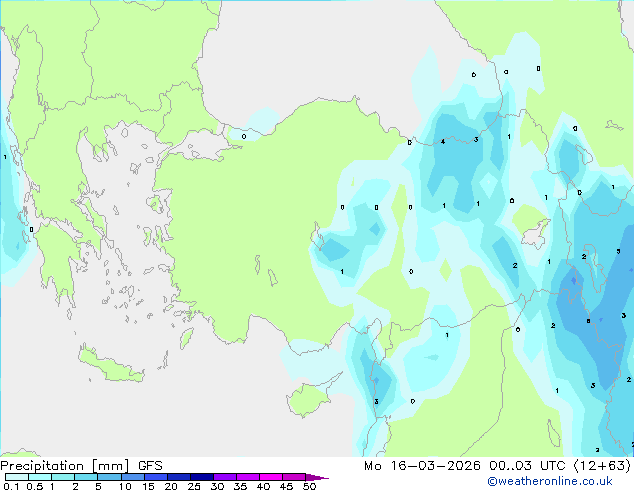Pick legend swatch between 35 and 40
Image resolution: width=634 pixels, height=490 pixels.
pos(247,477)
